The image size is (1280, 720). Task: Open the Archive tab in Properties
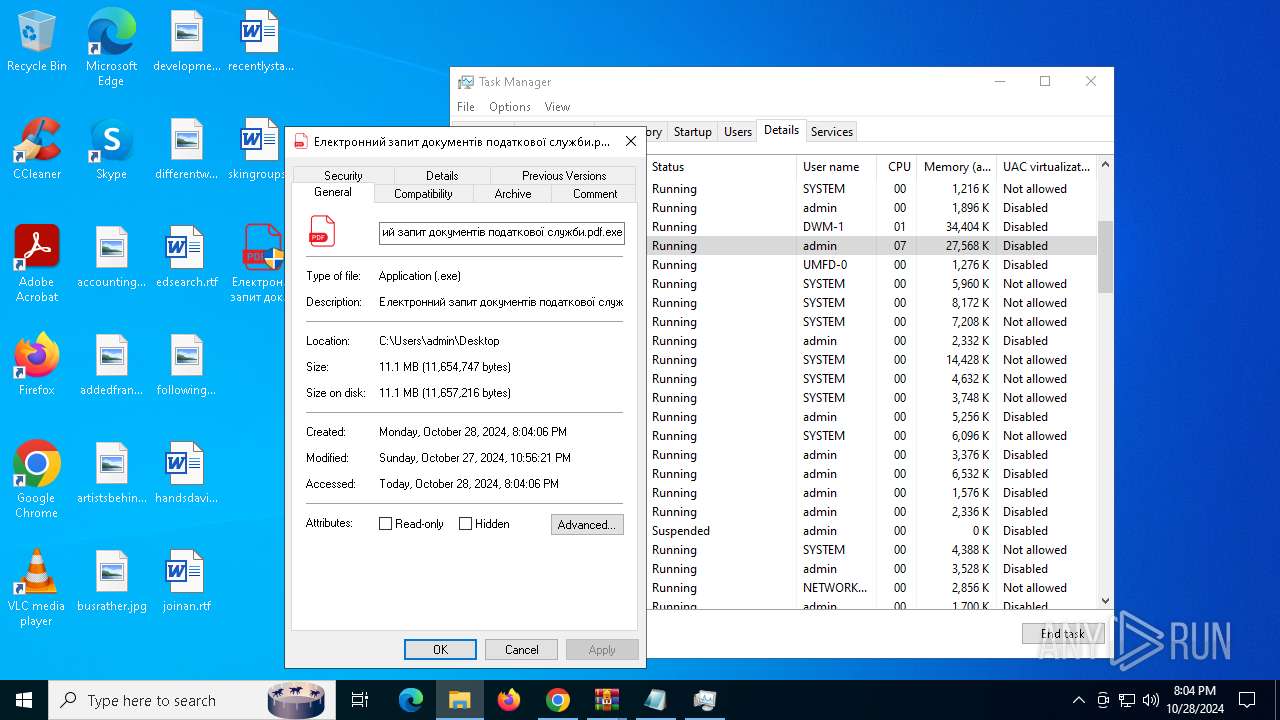pyautogui.click(x=513, y=193)
